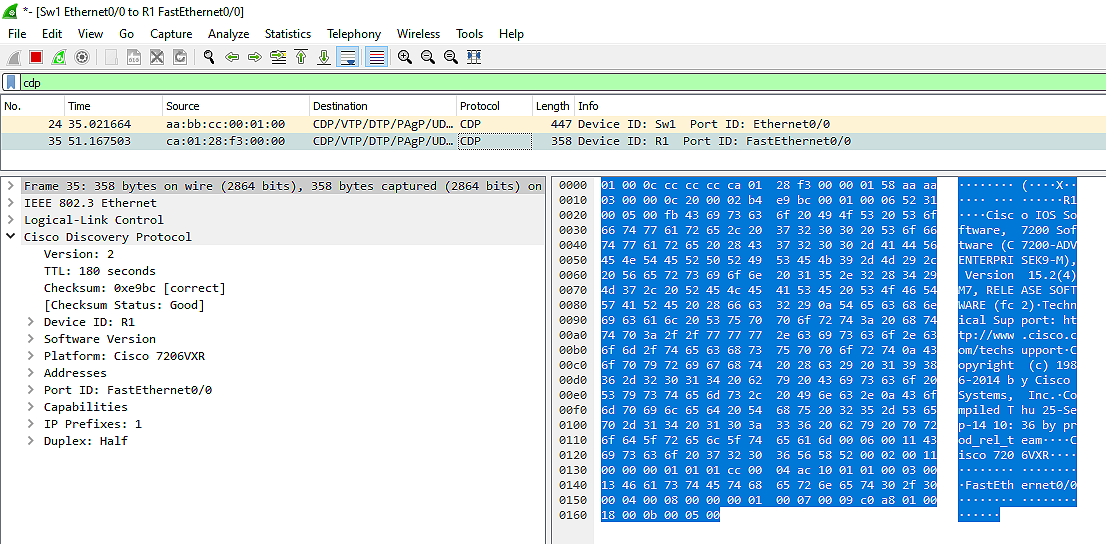Open the Statistics menu
This screenshot has width=1106, height=544.
[287, 34]
